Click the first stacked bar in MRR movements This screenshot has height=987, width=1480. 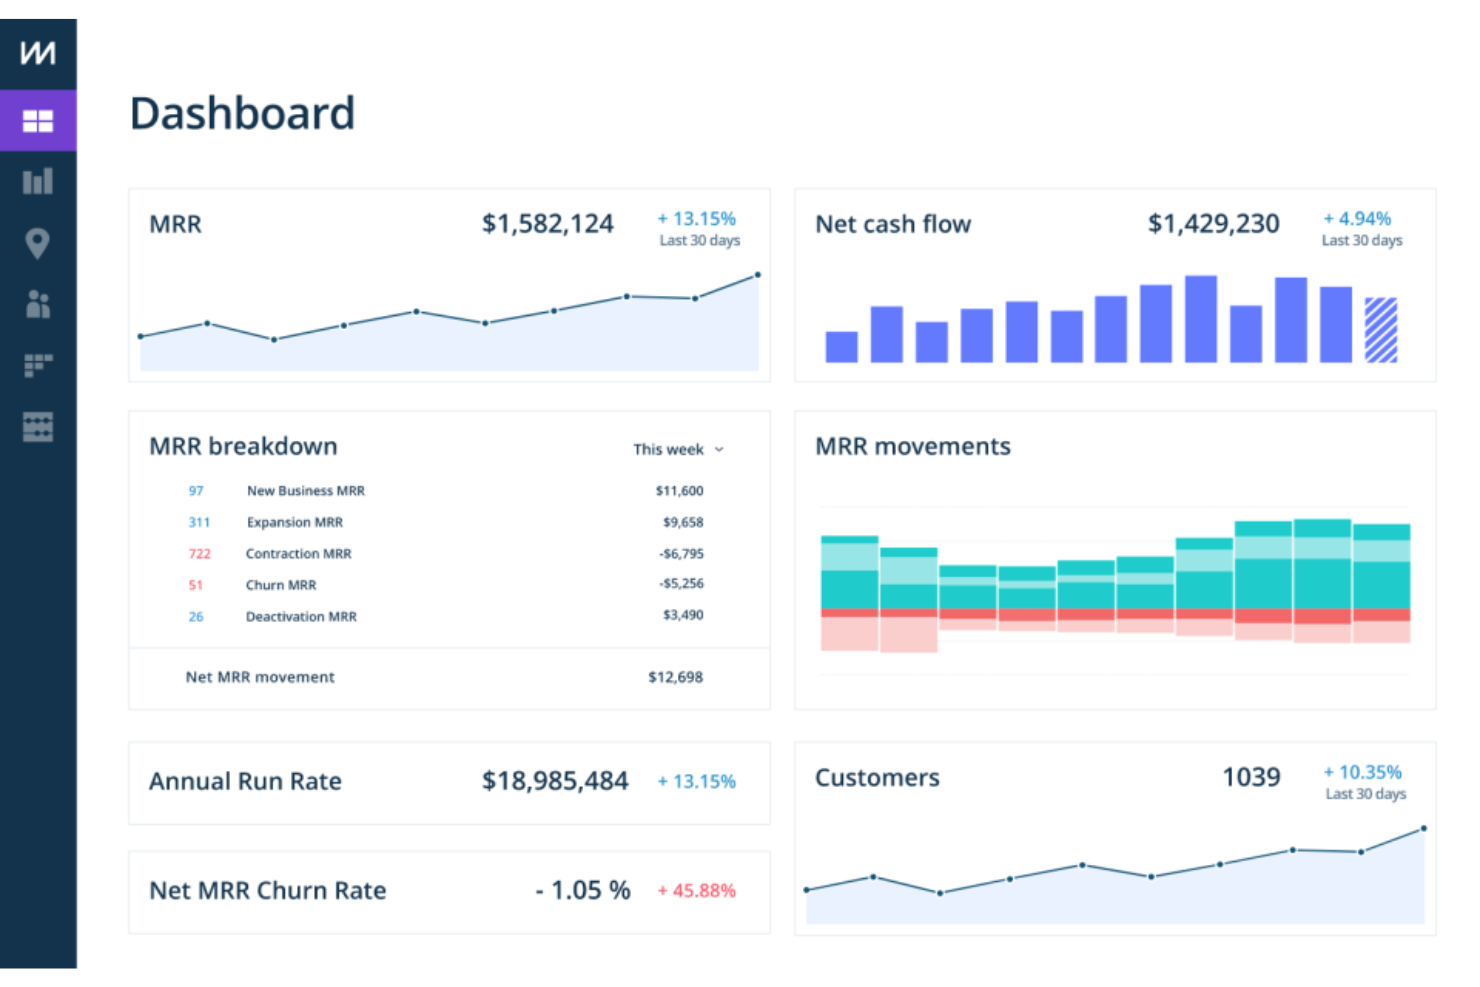point(849,593)
